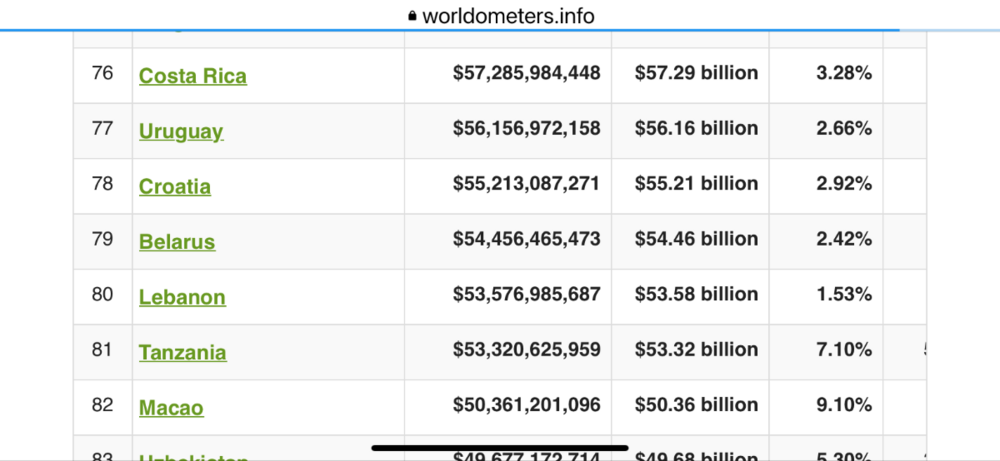Tap the lock icon beside the site address
This screenshot has width=1000, height=461.
click(x=411, y=16)
